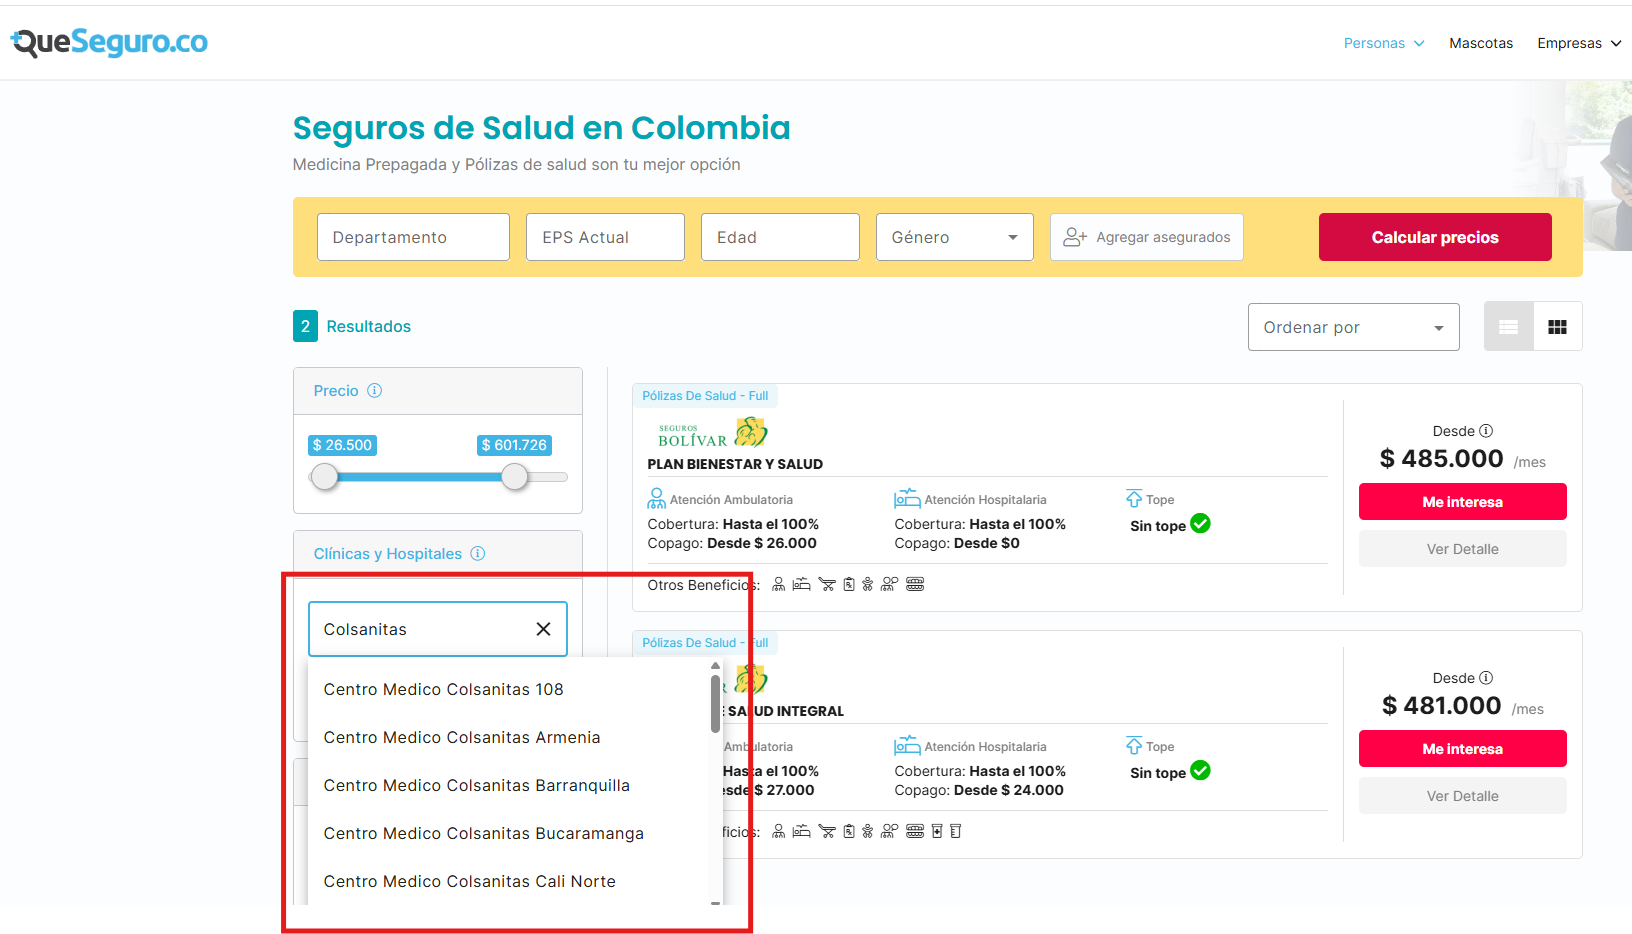Select the list view display toggle

1508,326
